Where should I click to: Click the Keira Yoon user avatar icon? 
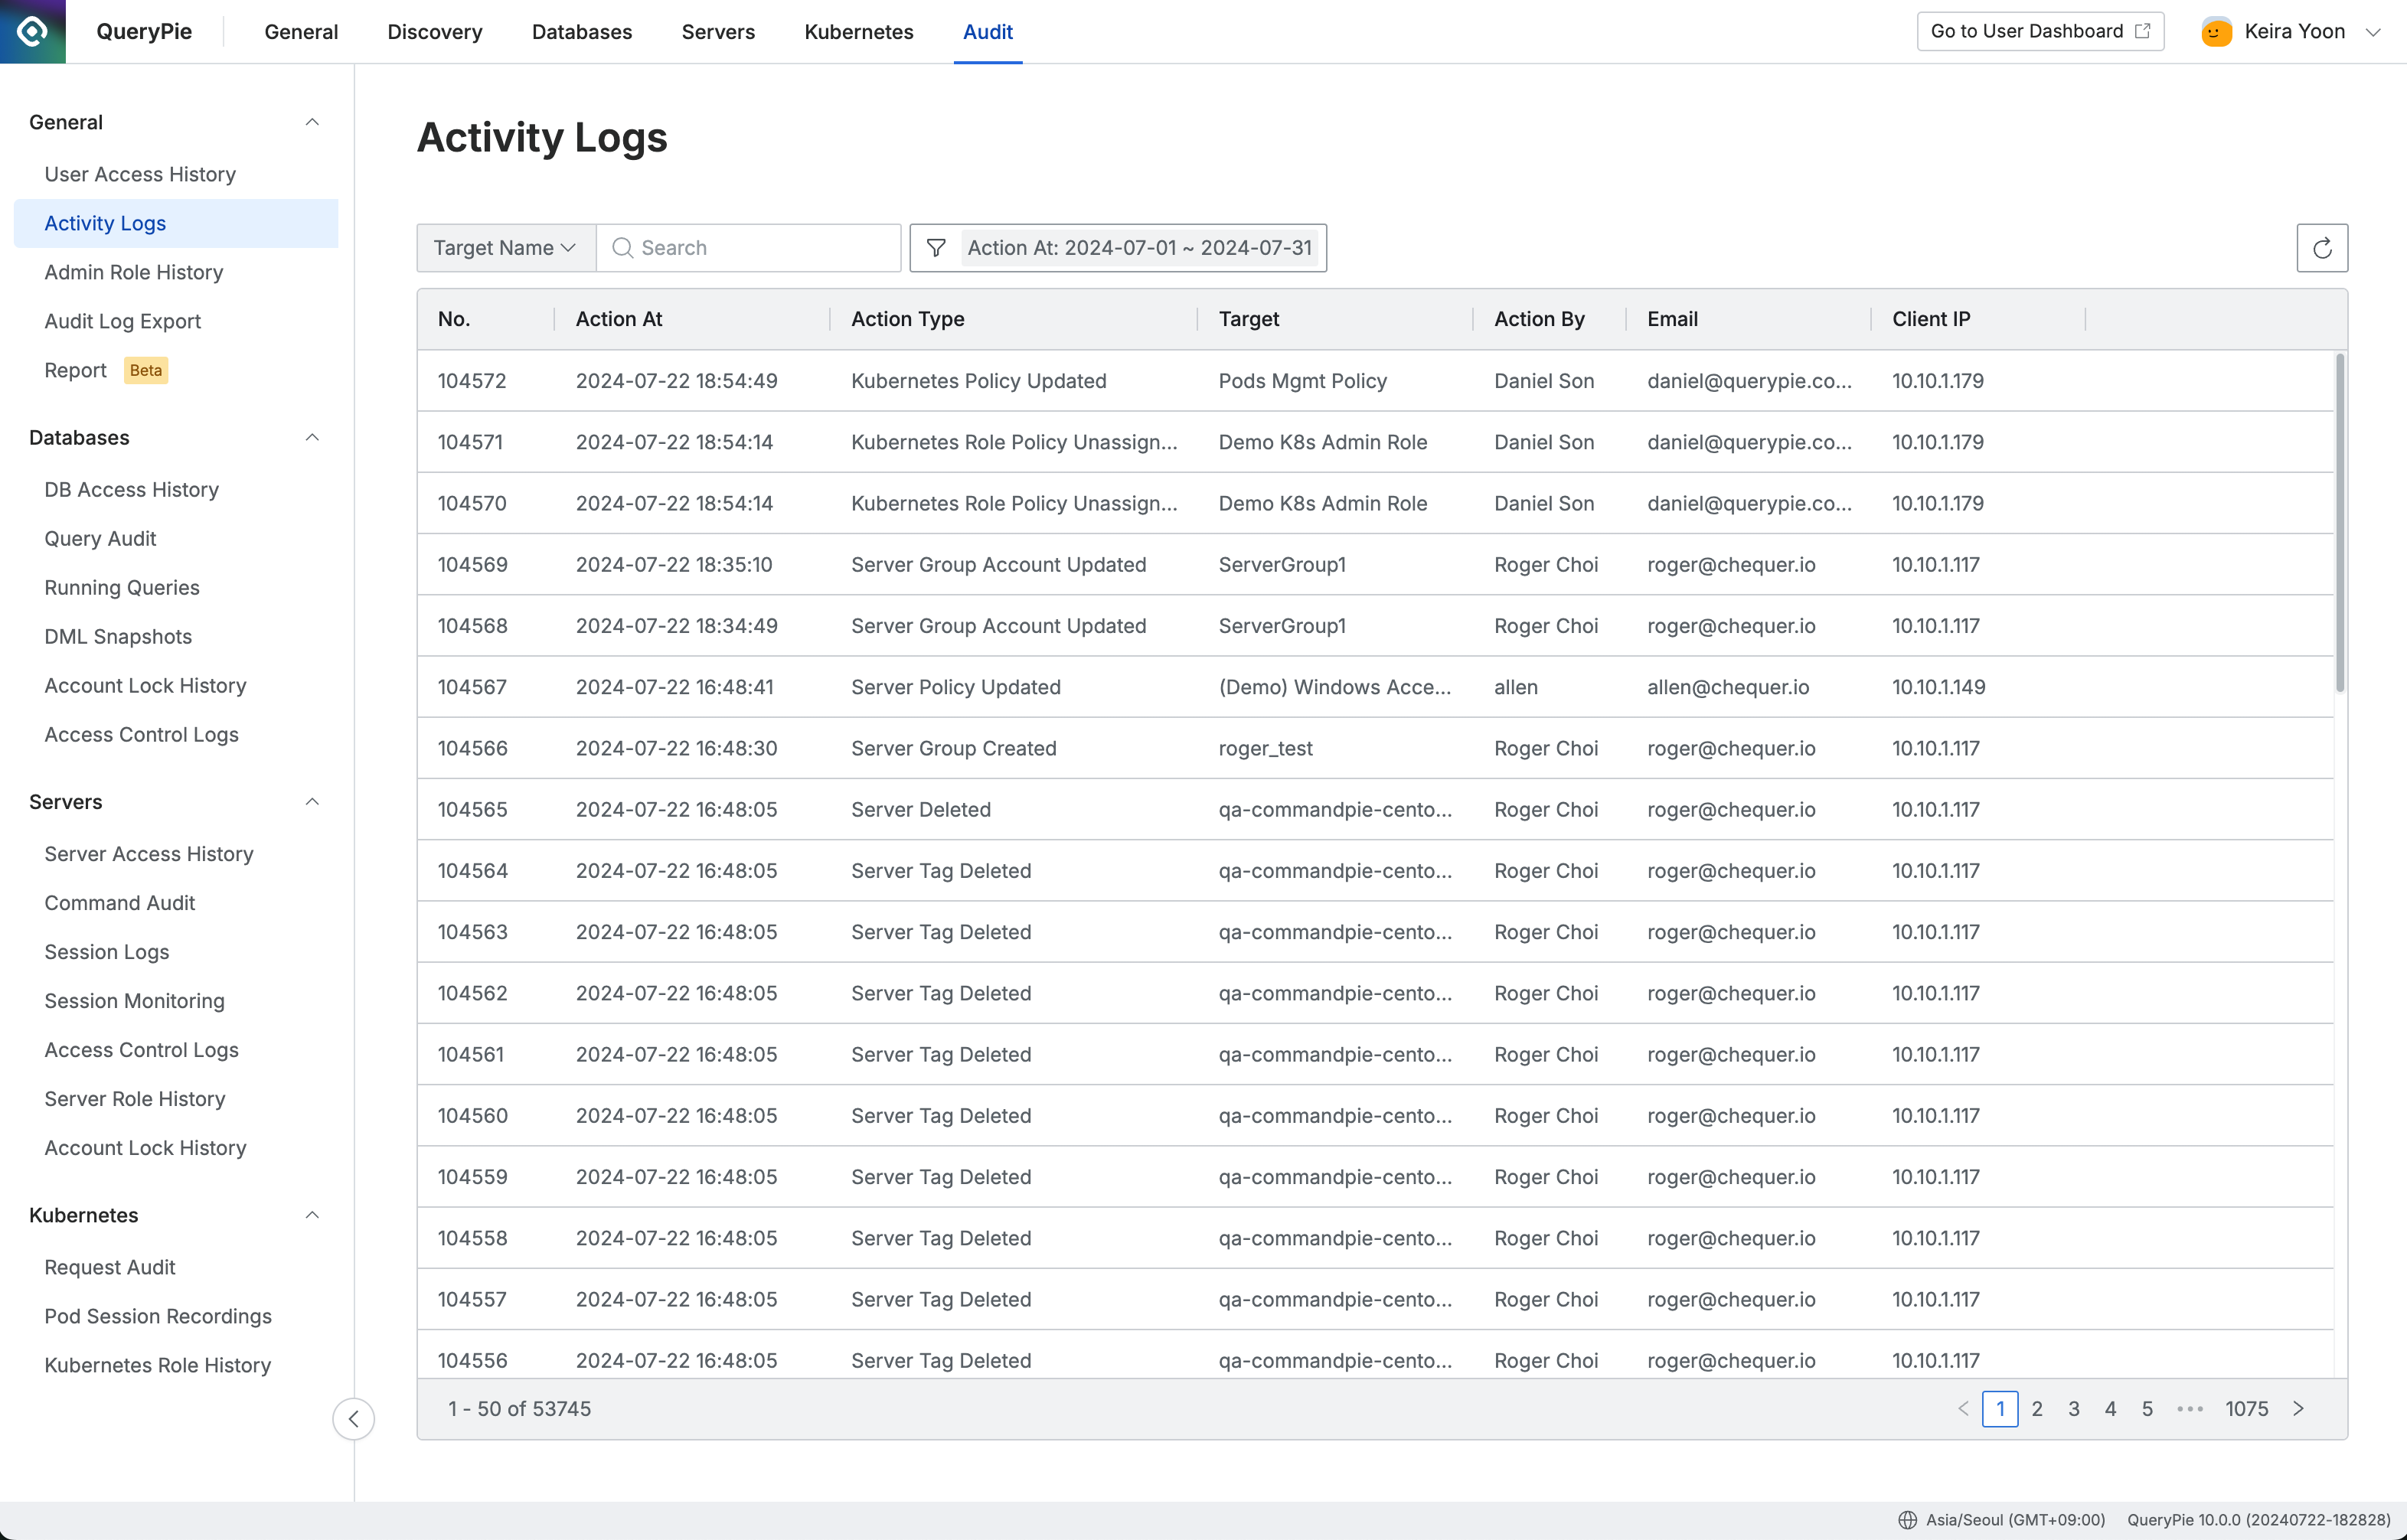pos(2216,31)
